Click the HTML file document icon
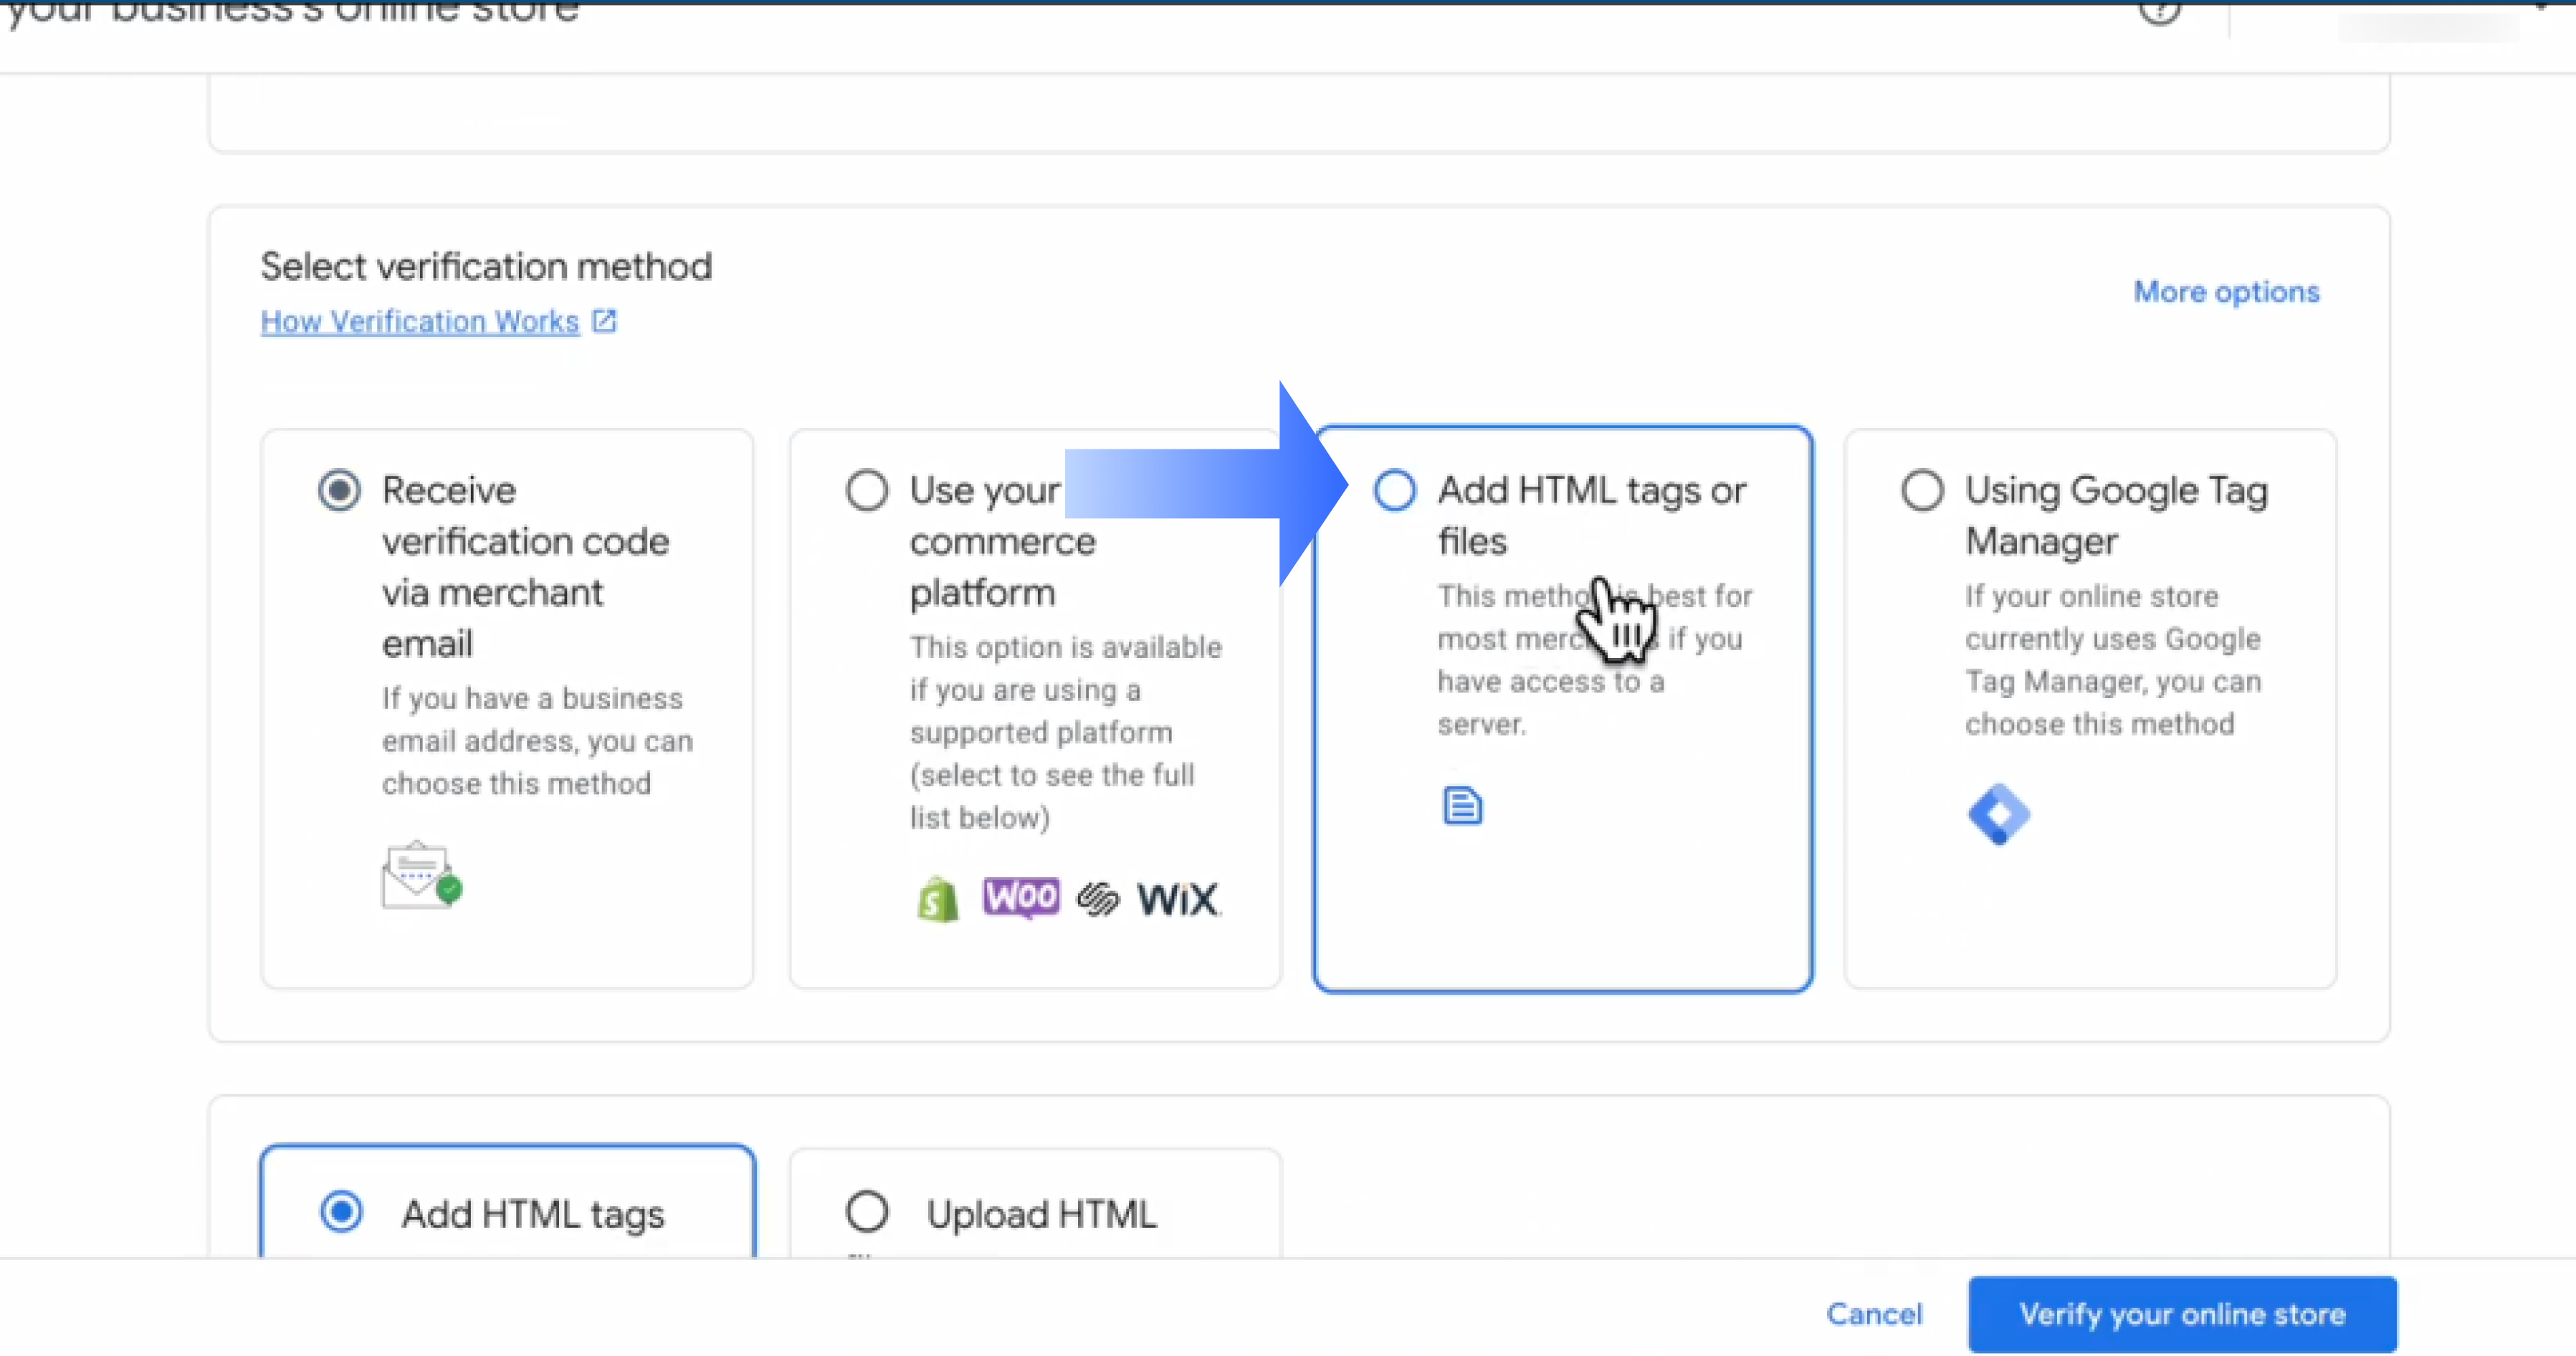 (1462, 805)
